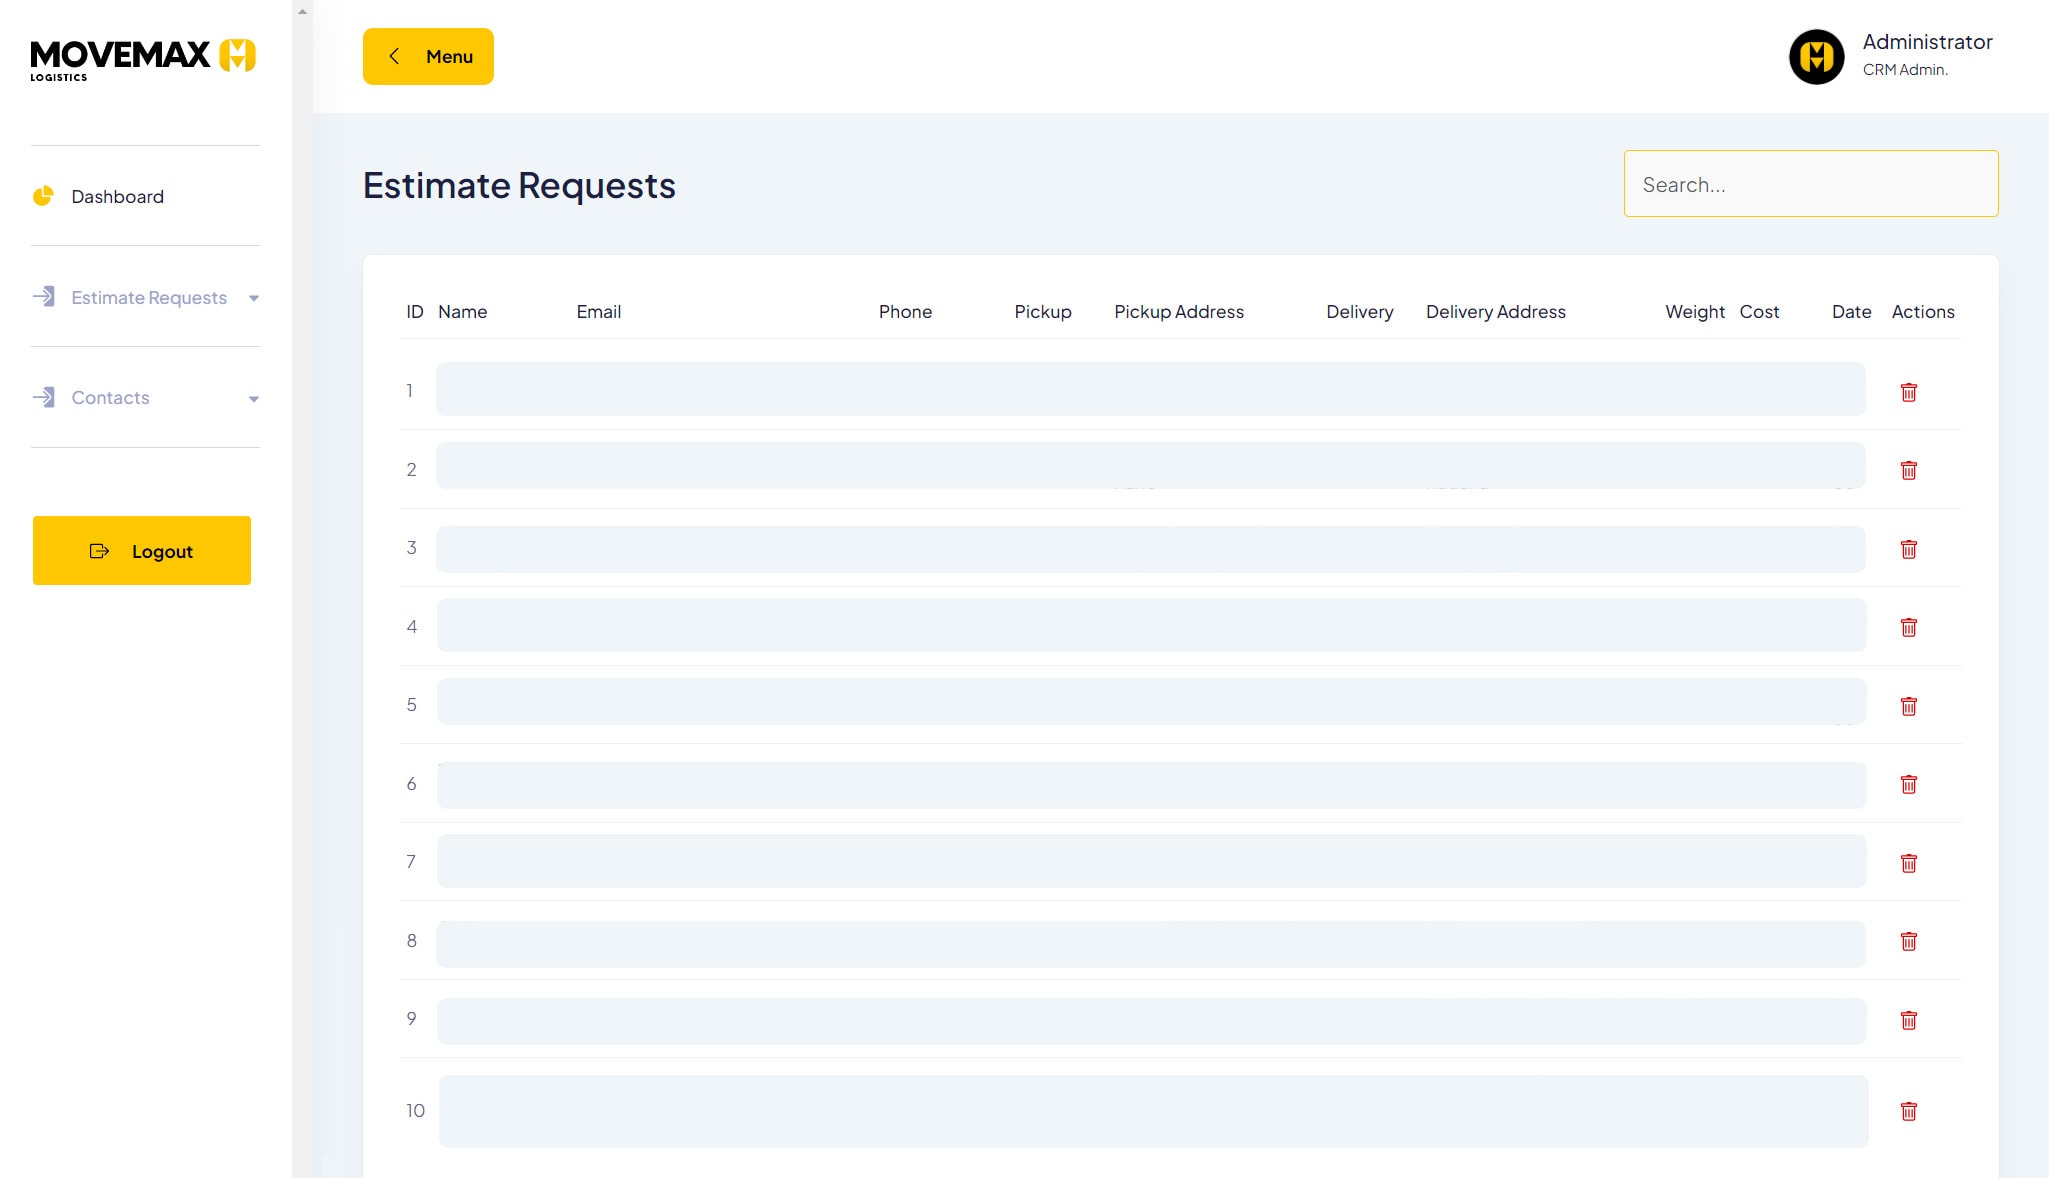Select Contacts in the sidebar
The height and width of the screenshot is (1178, 2049).
click(x=110, y=398)
